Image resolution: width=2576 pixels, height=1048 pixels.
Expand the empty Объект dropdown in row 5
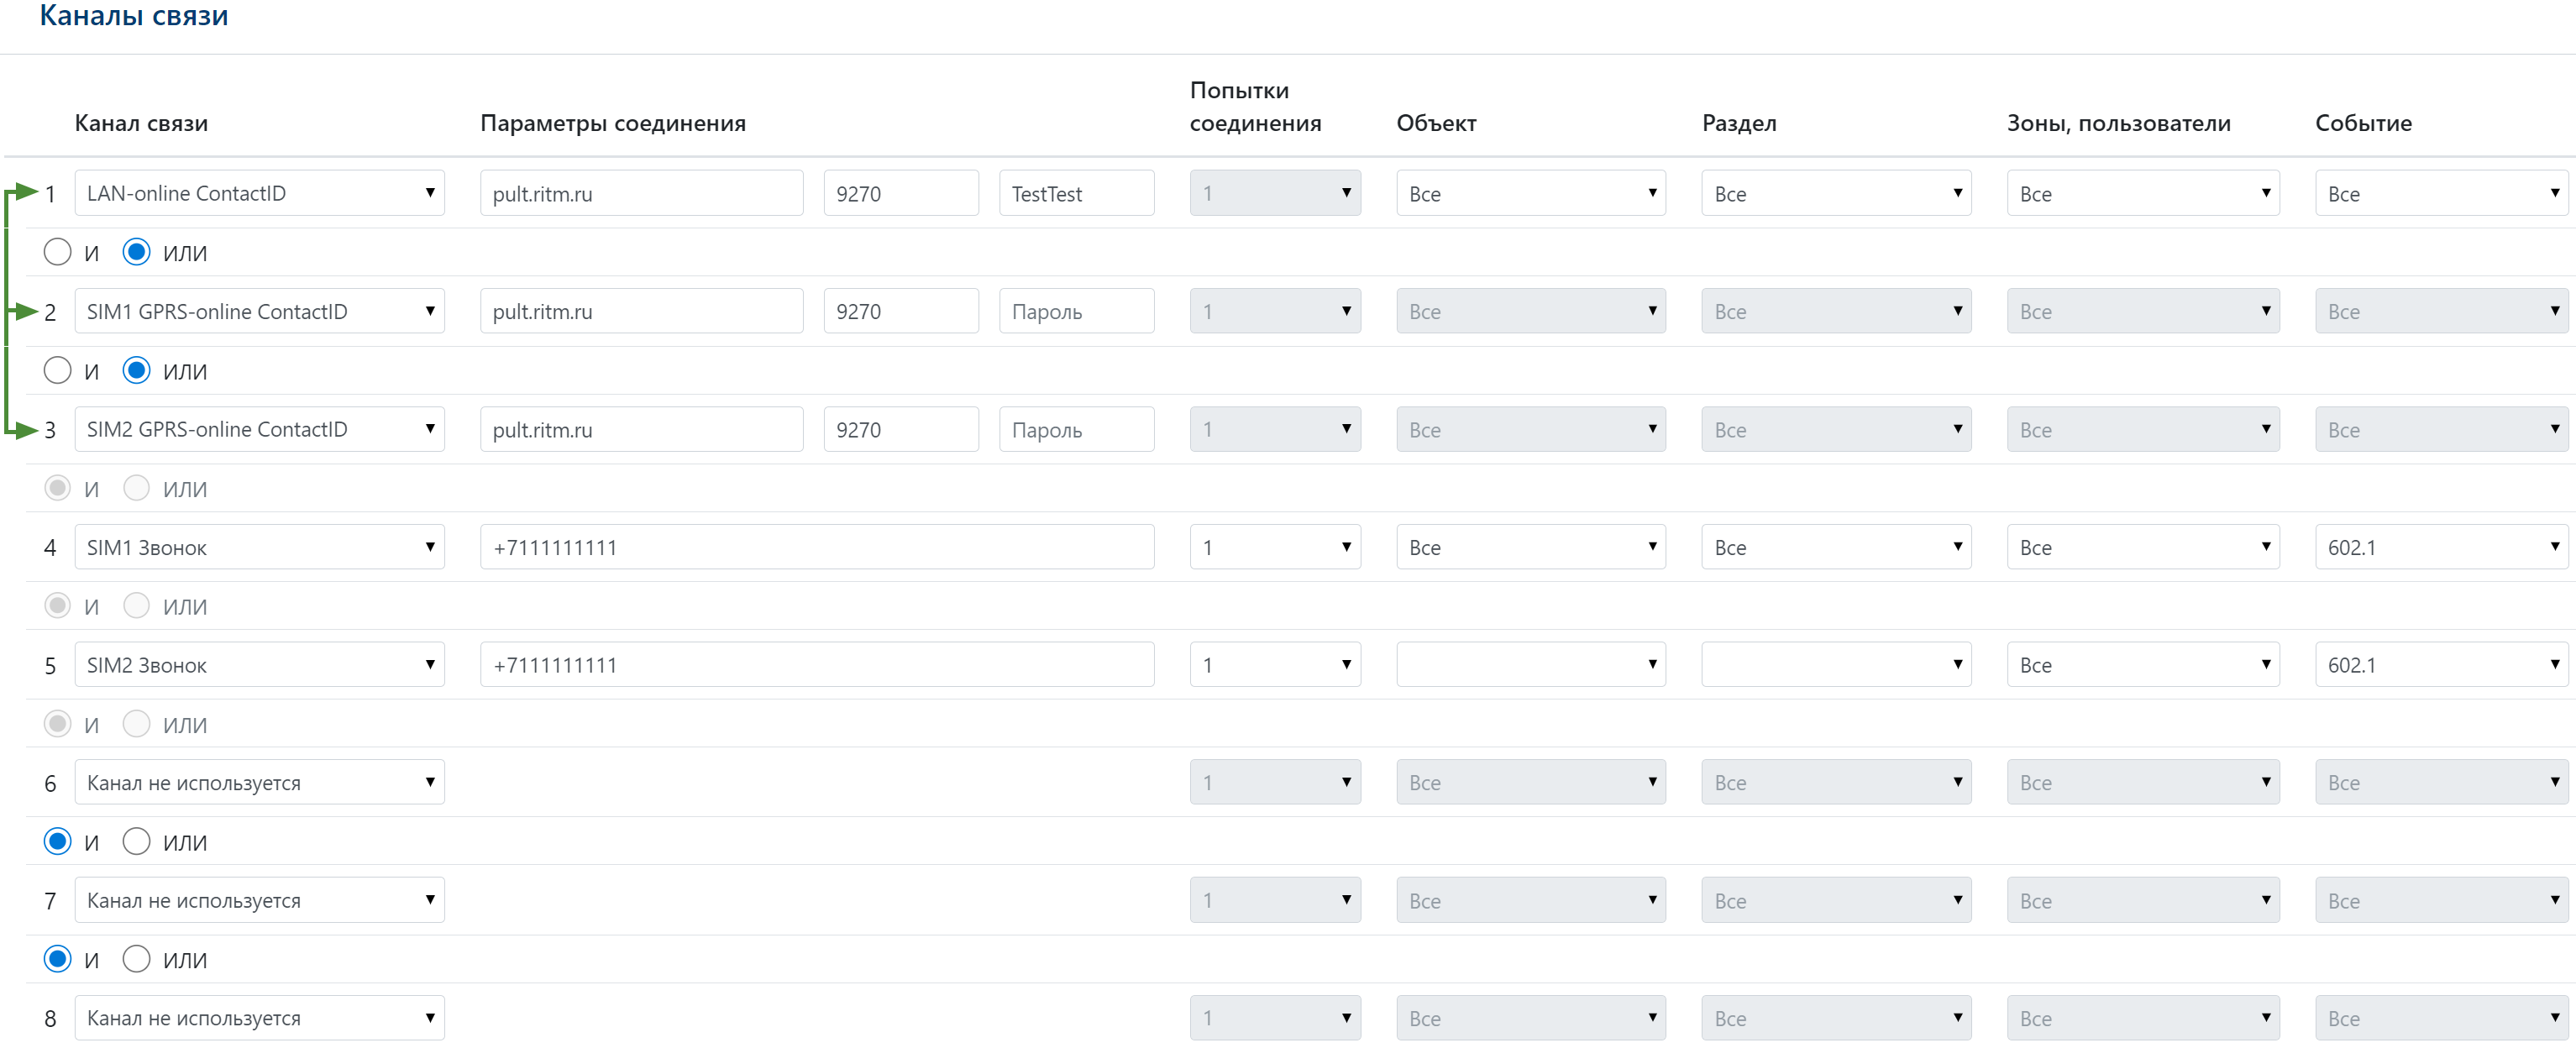pyautogui.click(x=1530, y=665)
